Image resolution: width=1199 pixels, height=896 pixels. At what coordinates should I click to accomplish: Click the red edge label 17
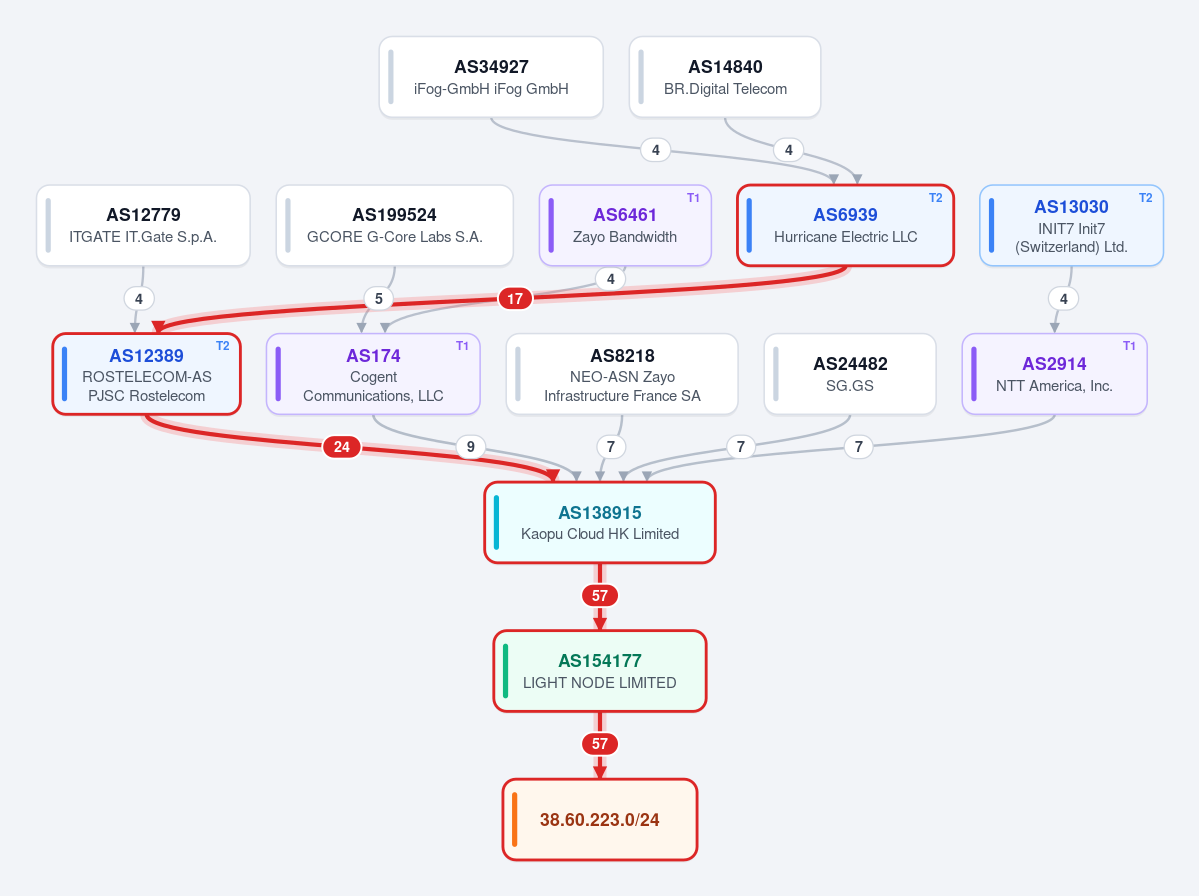pos(515,298)
